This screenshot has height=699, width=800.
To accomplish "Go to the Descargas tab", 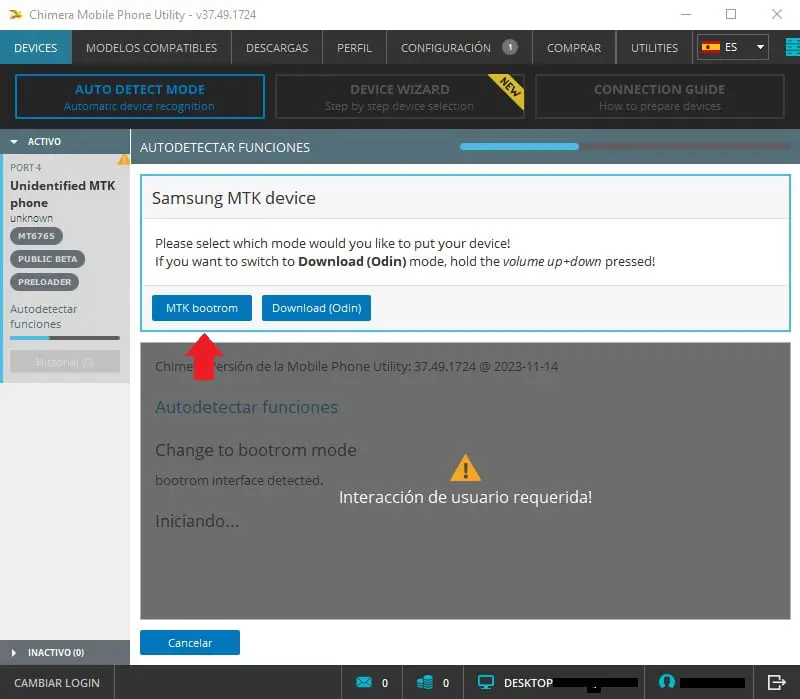I will pos(276,47).
